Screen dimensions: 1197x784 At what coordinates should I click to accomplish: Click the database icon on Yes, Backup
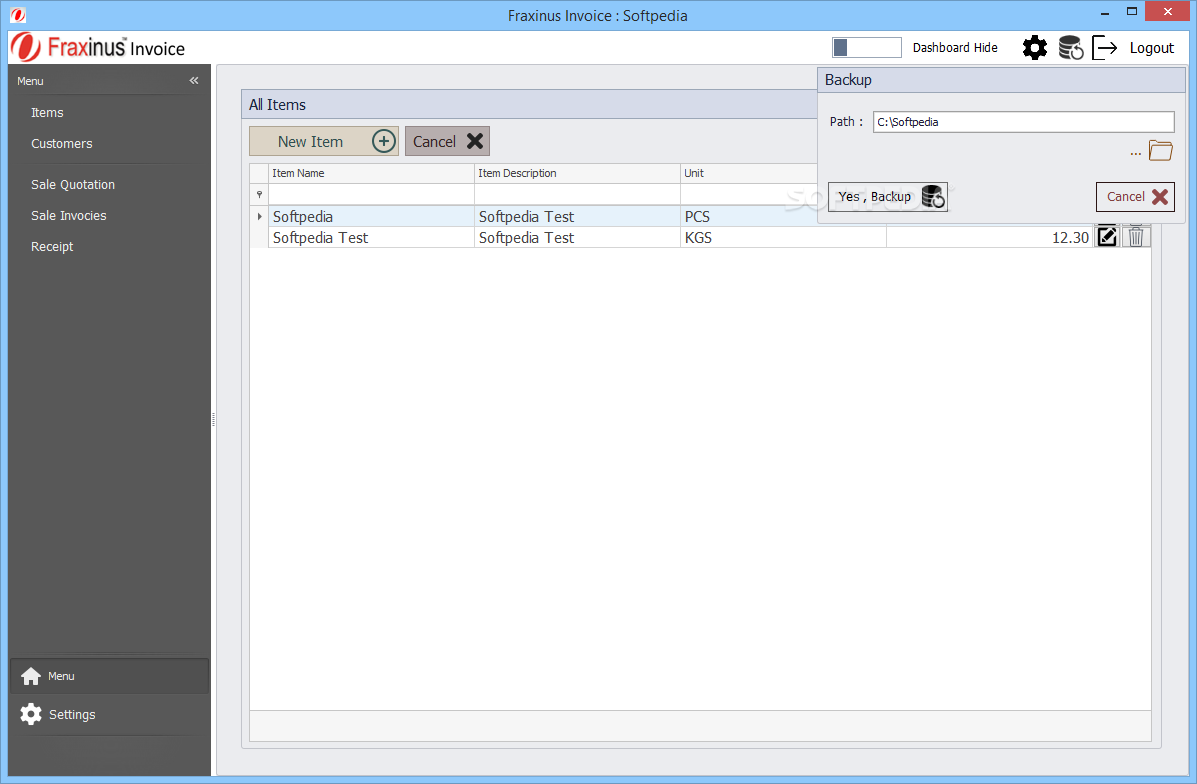point(933,197)
